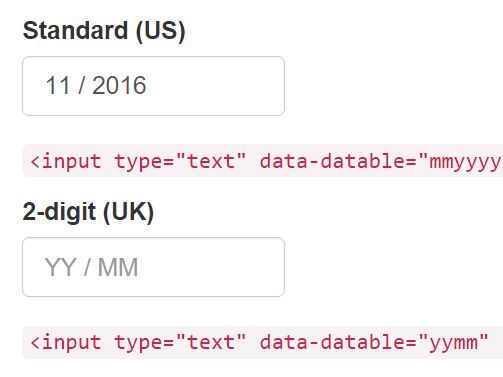
Task: Select the 2-digit (UK) heading label
Action: (x=88, y=212)
